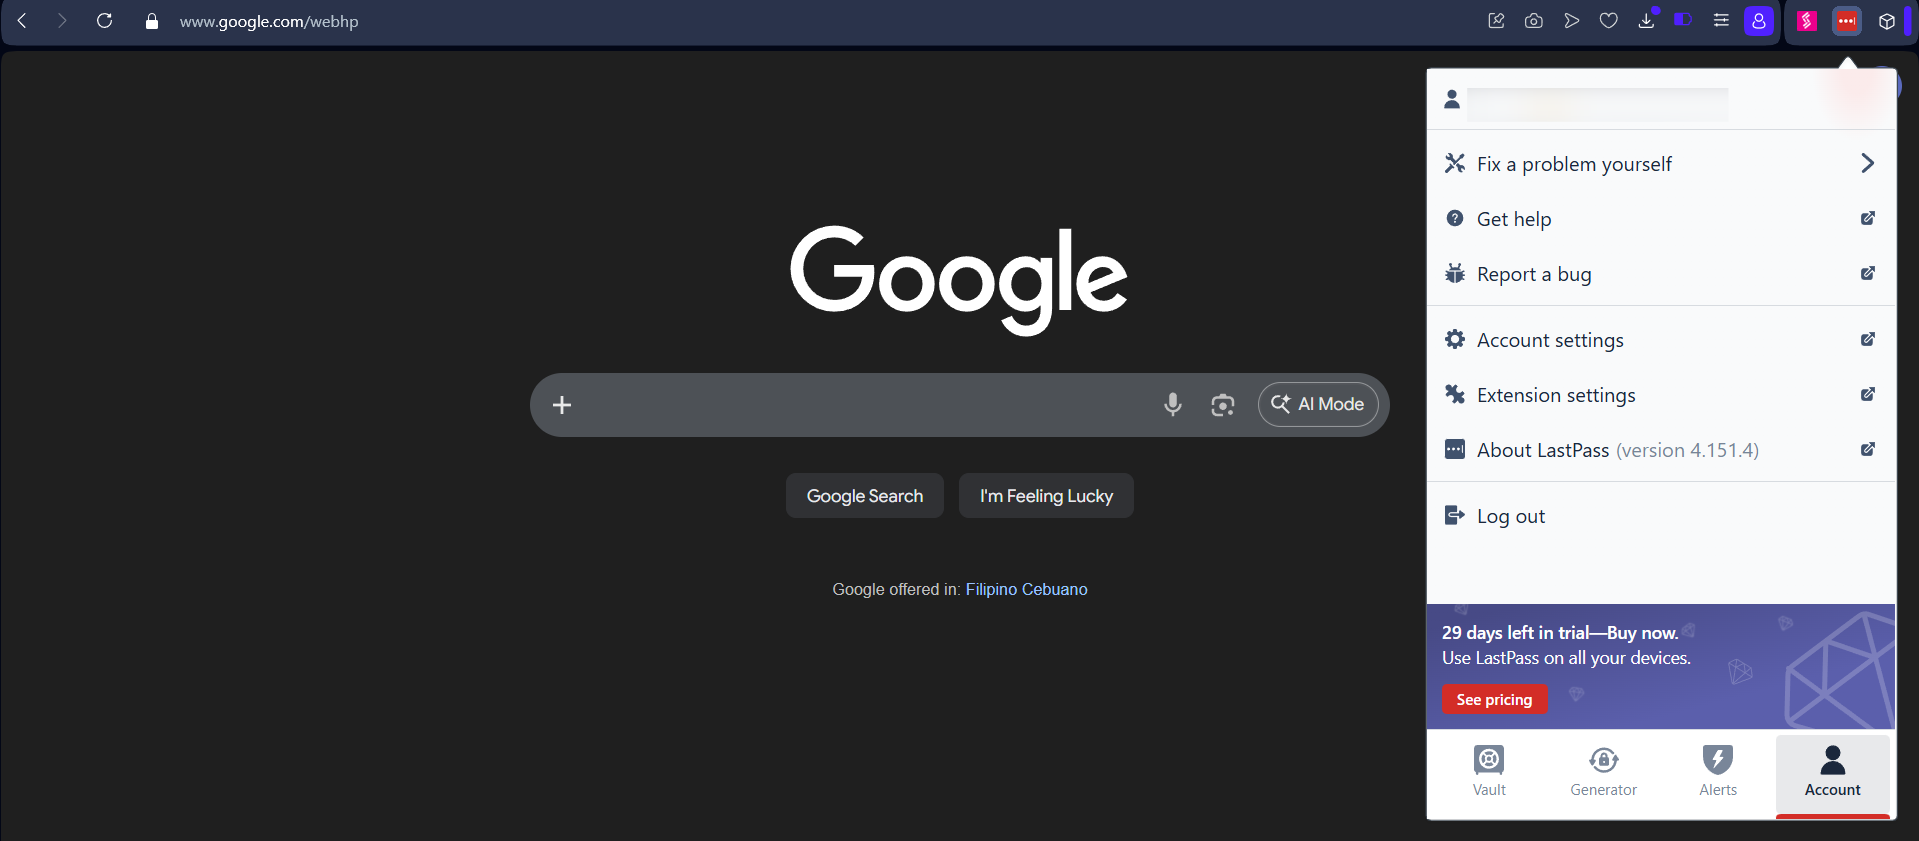Screen dimensions: 1919x841
Task: Close the popup via the LastPass toolbar icon
Action: point(1847,21)
